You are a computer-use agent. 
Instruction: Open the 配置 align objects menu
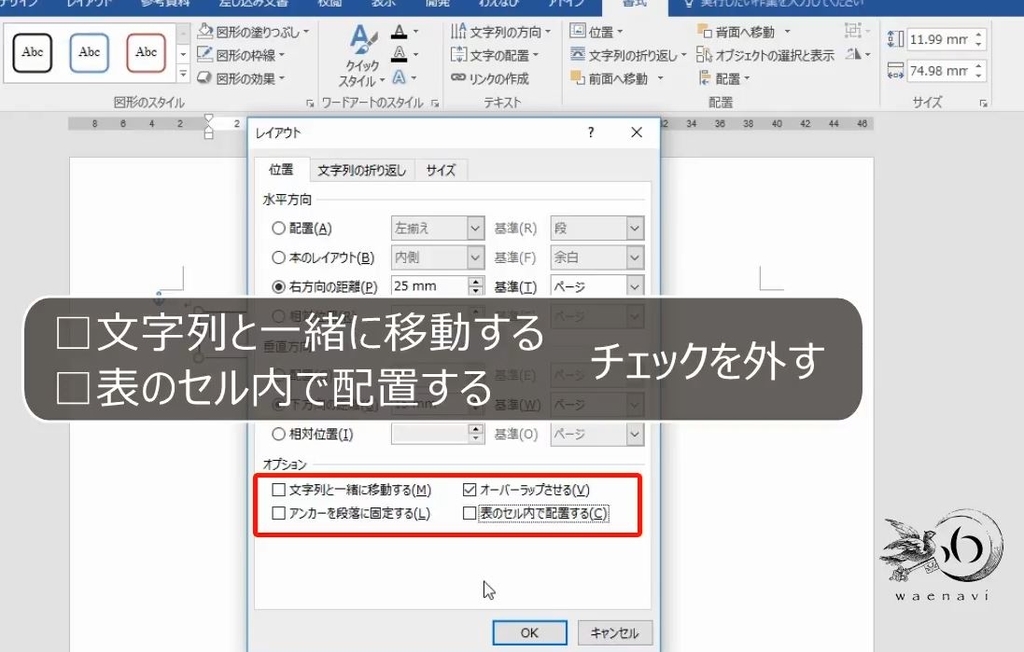(724, 78)
